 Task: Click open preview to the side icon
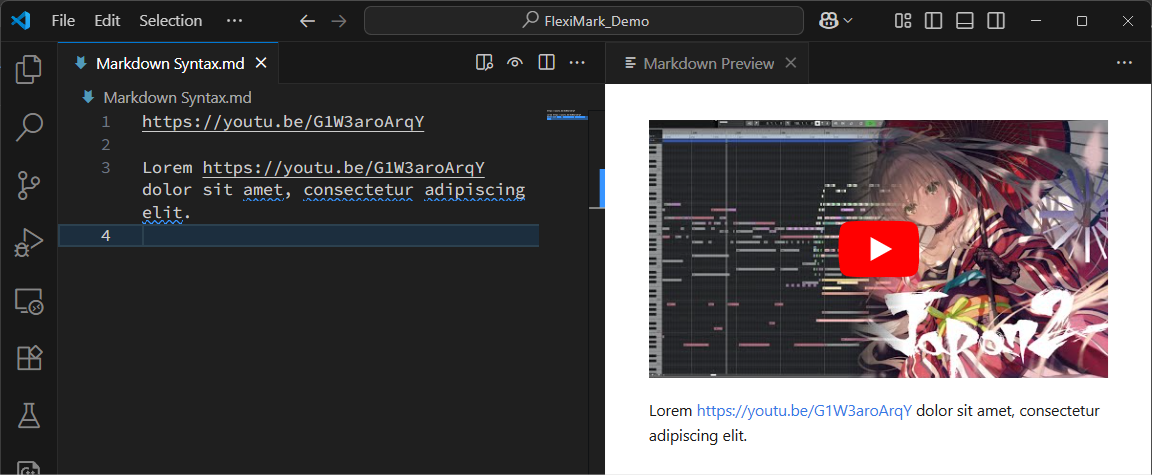(x=485, y=63)
